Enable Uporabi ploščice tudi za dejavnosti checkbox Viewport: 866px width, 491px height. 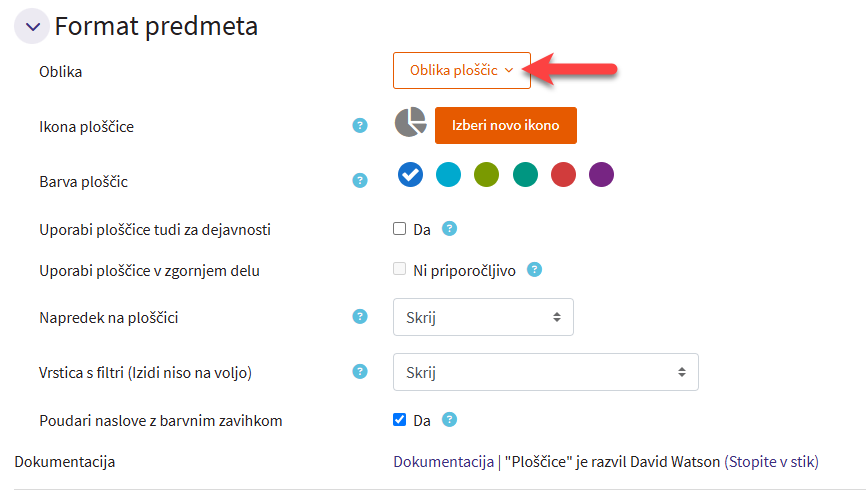click(400, 229)
